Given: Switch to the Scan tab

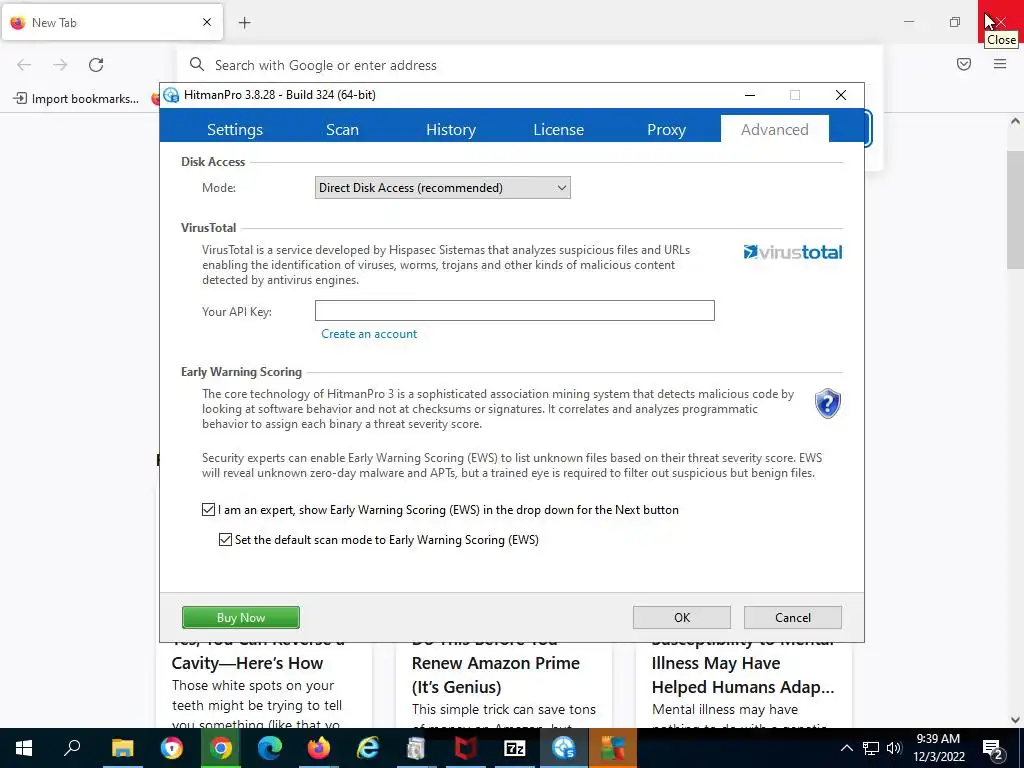Looking at the screenshot, I should click(x=342, y=129).
